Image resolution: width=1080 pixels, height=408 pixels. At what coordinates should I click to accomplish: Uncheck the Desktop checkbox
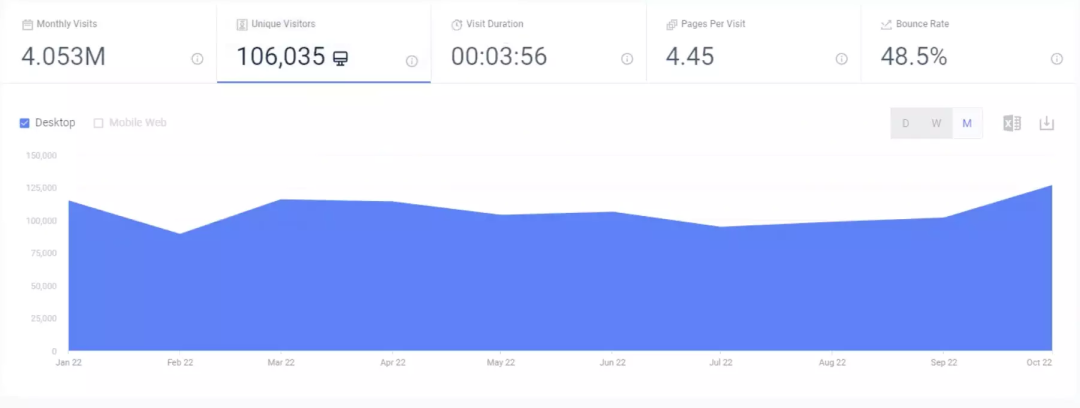(25, 123)
